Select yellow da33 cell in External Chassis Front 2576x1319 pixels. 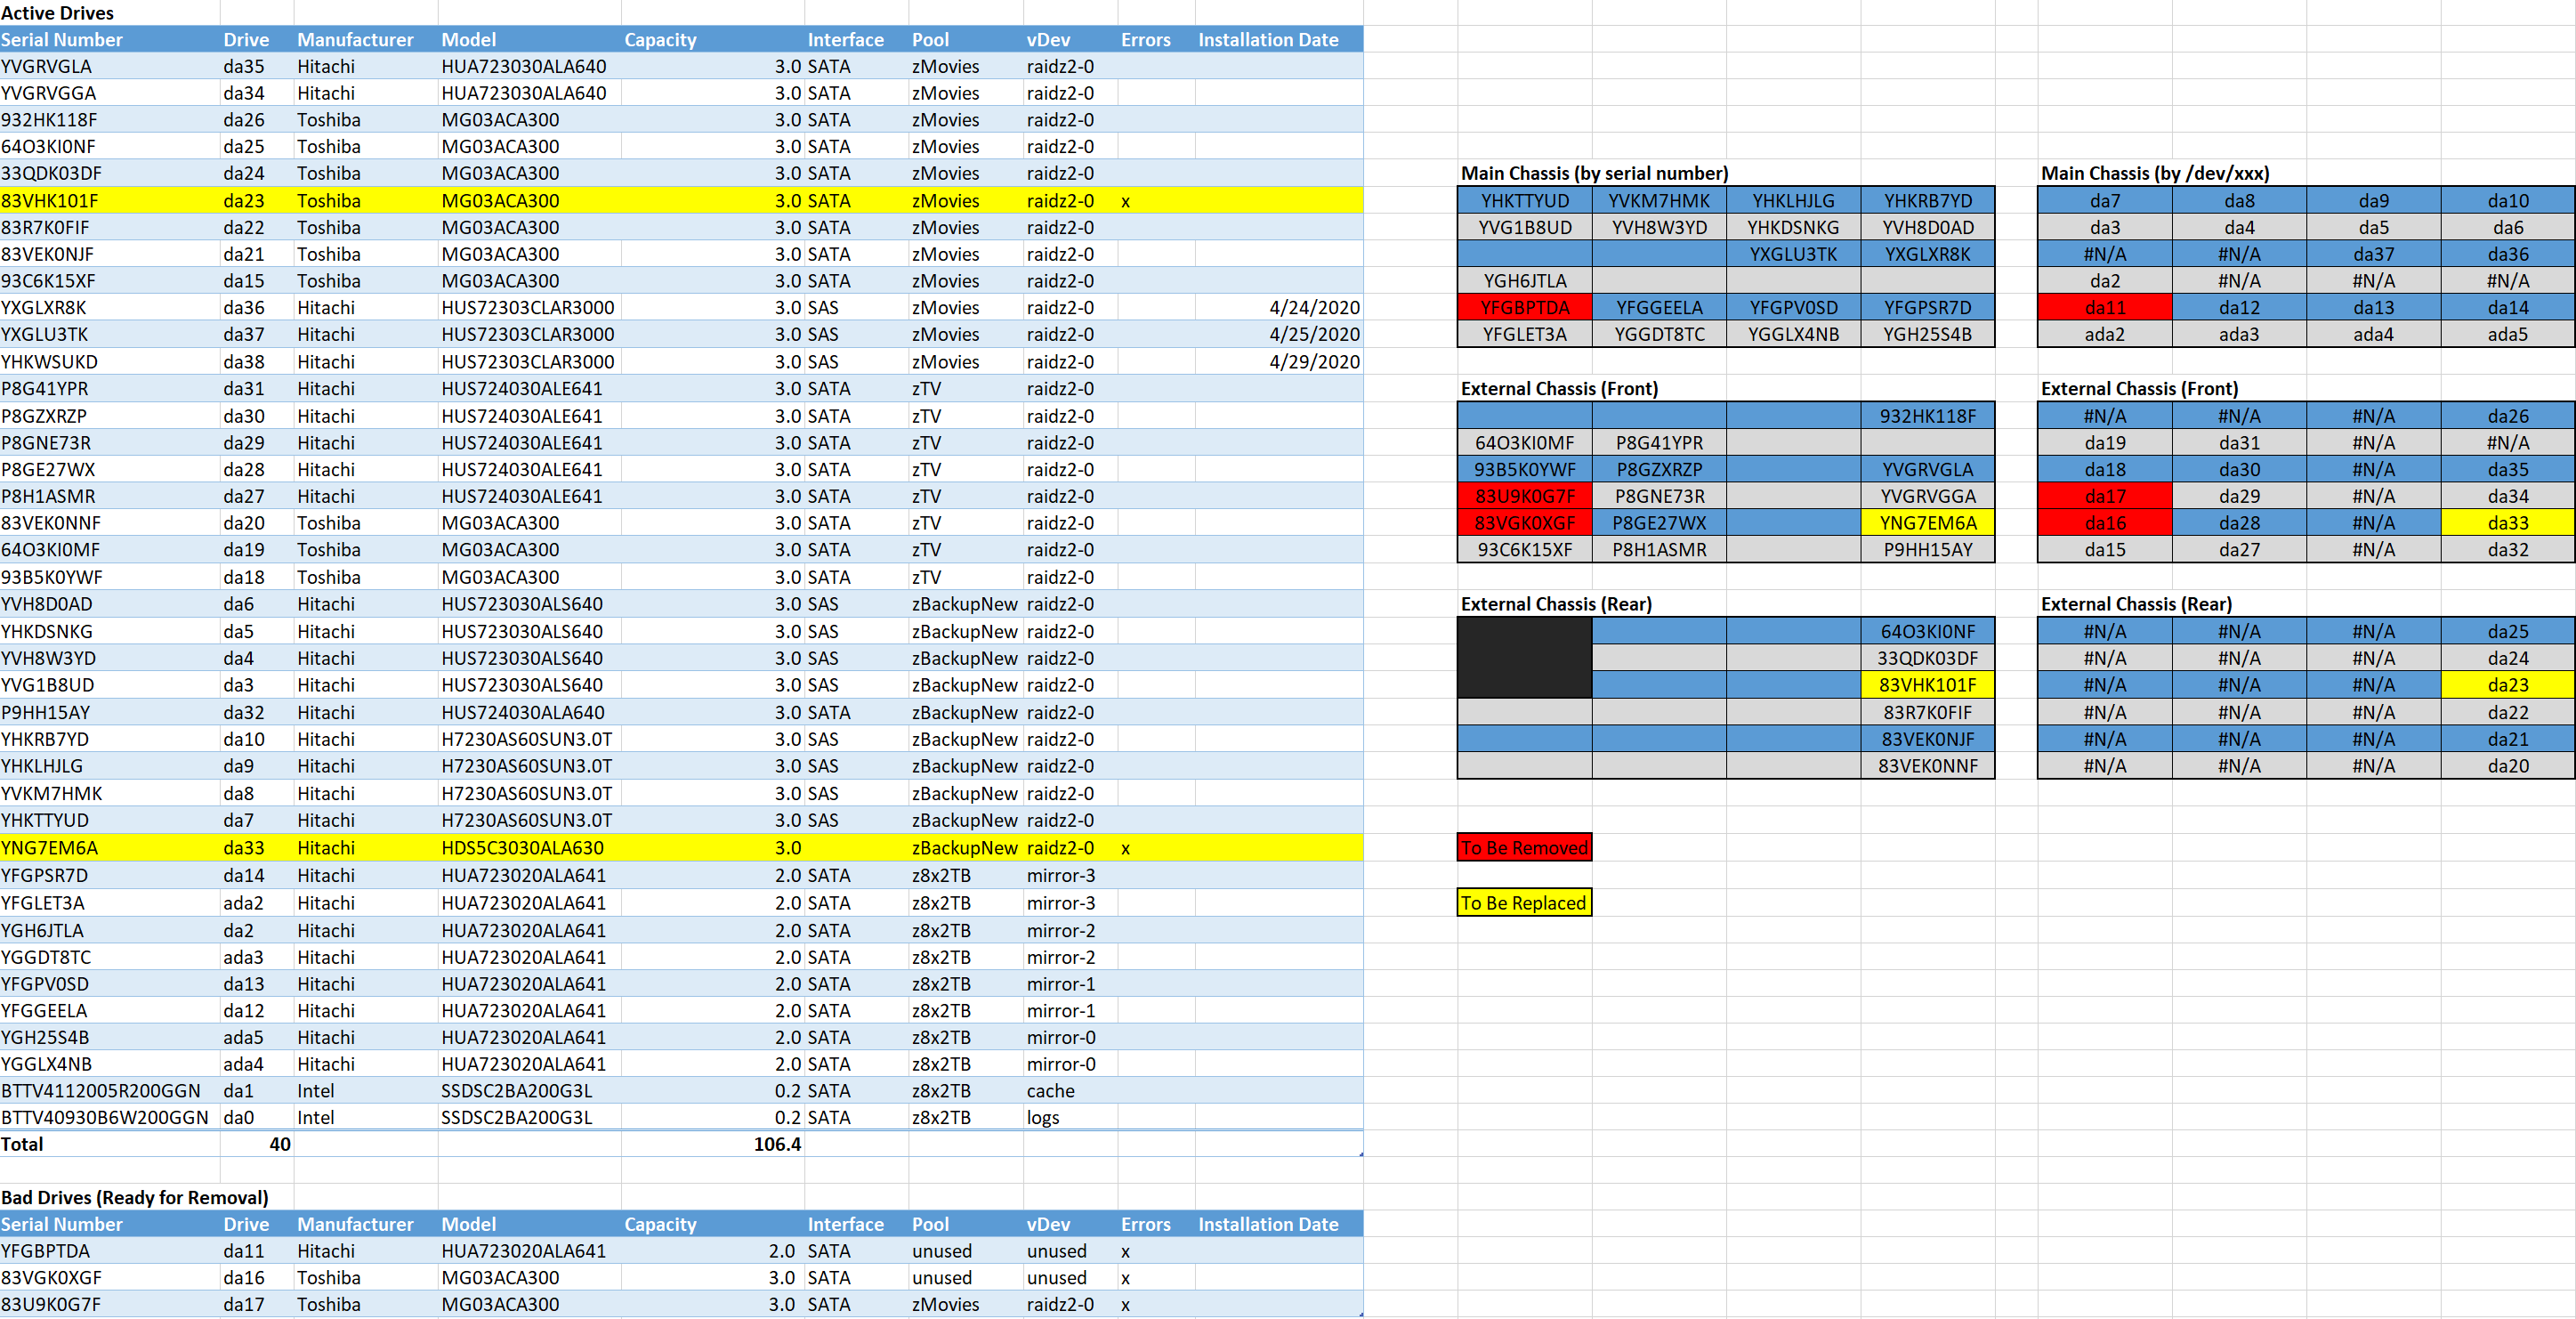point(2508,523)
